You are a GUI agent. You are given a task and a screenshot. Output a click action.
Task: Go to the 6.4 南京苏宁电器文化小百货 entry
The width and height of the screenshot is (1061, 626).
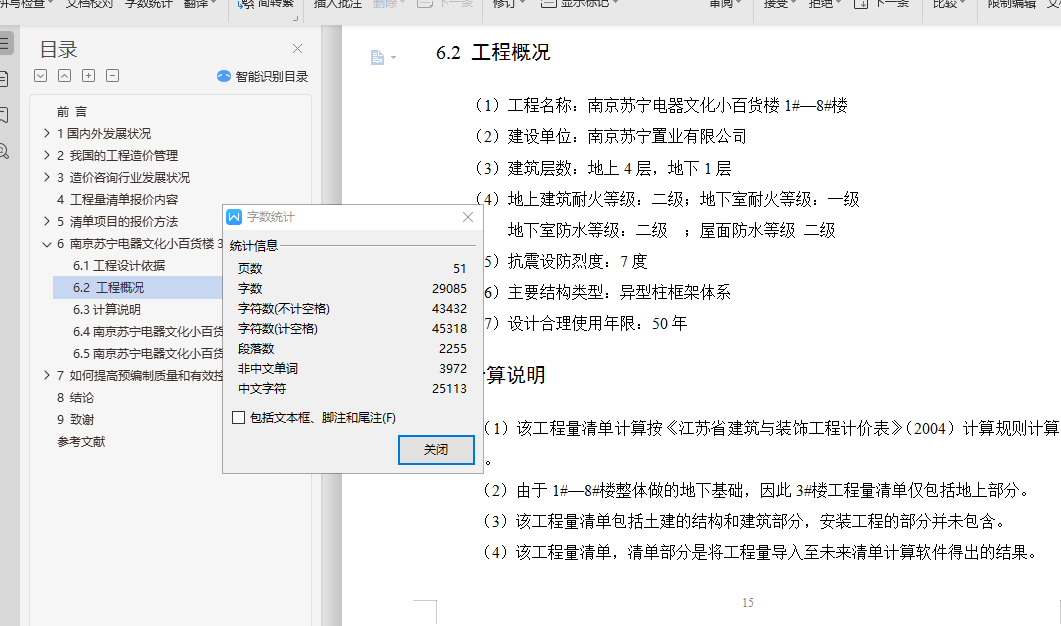coord(148,332)
